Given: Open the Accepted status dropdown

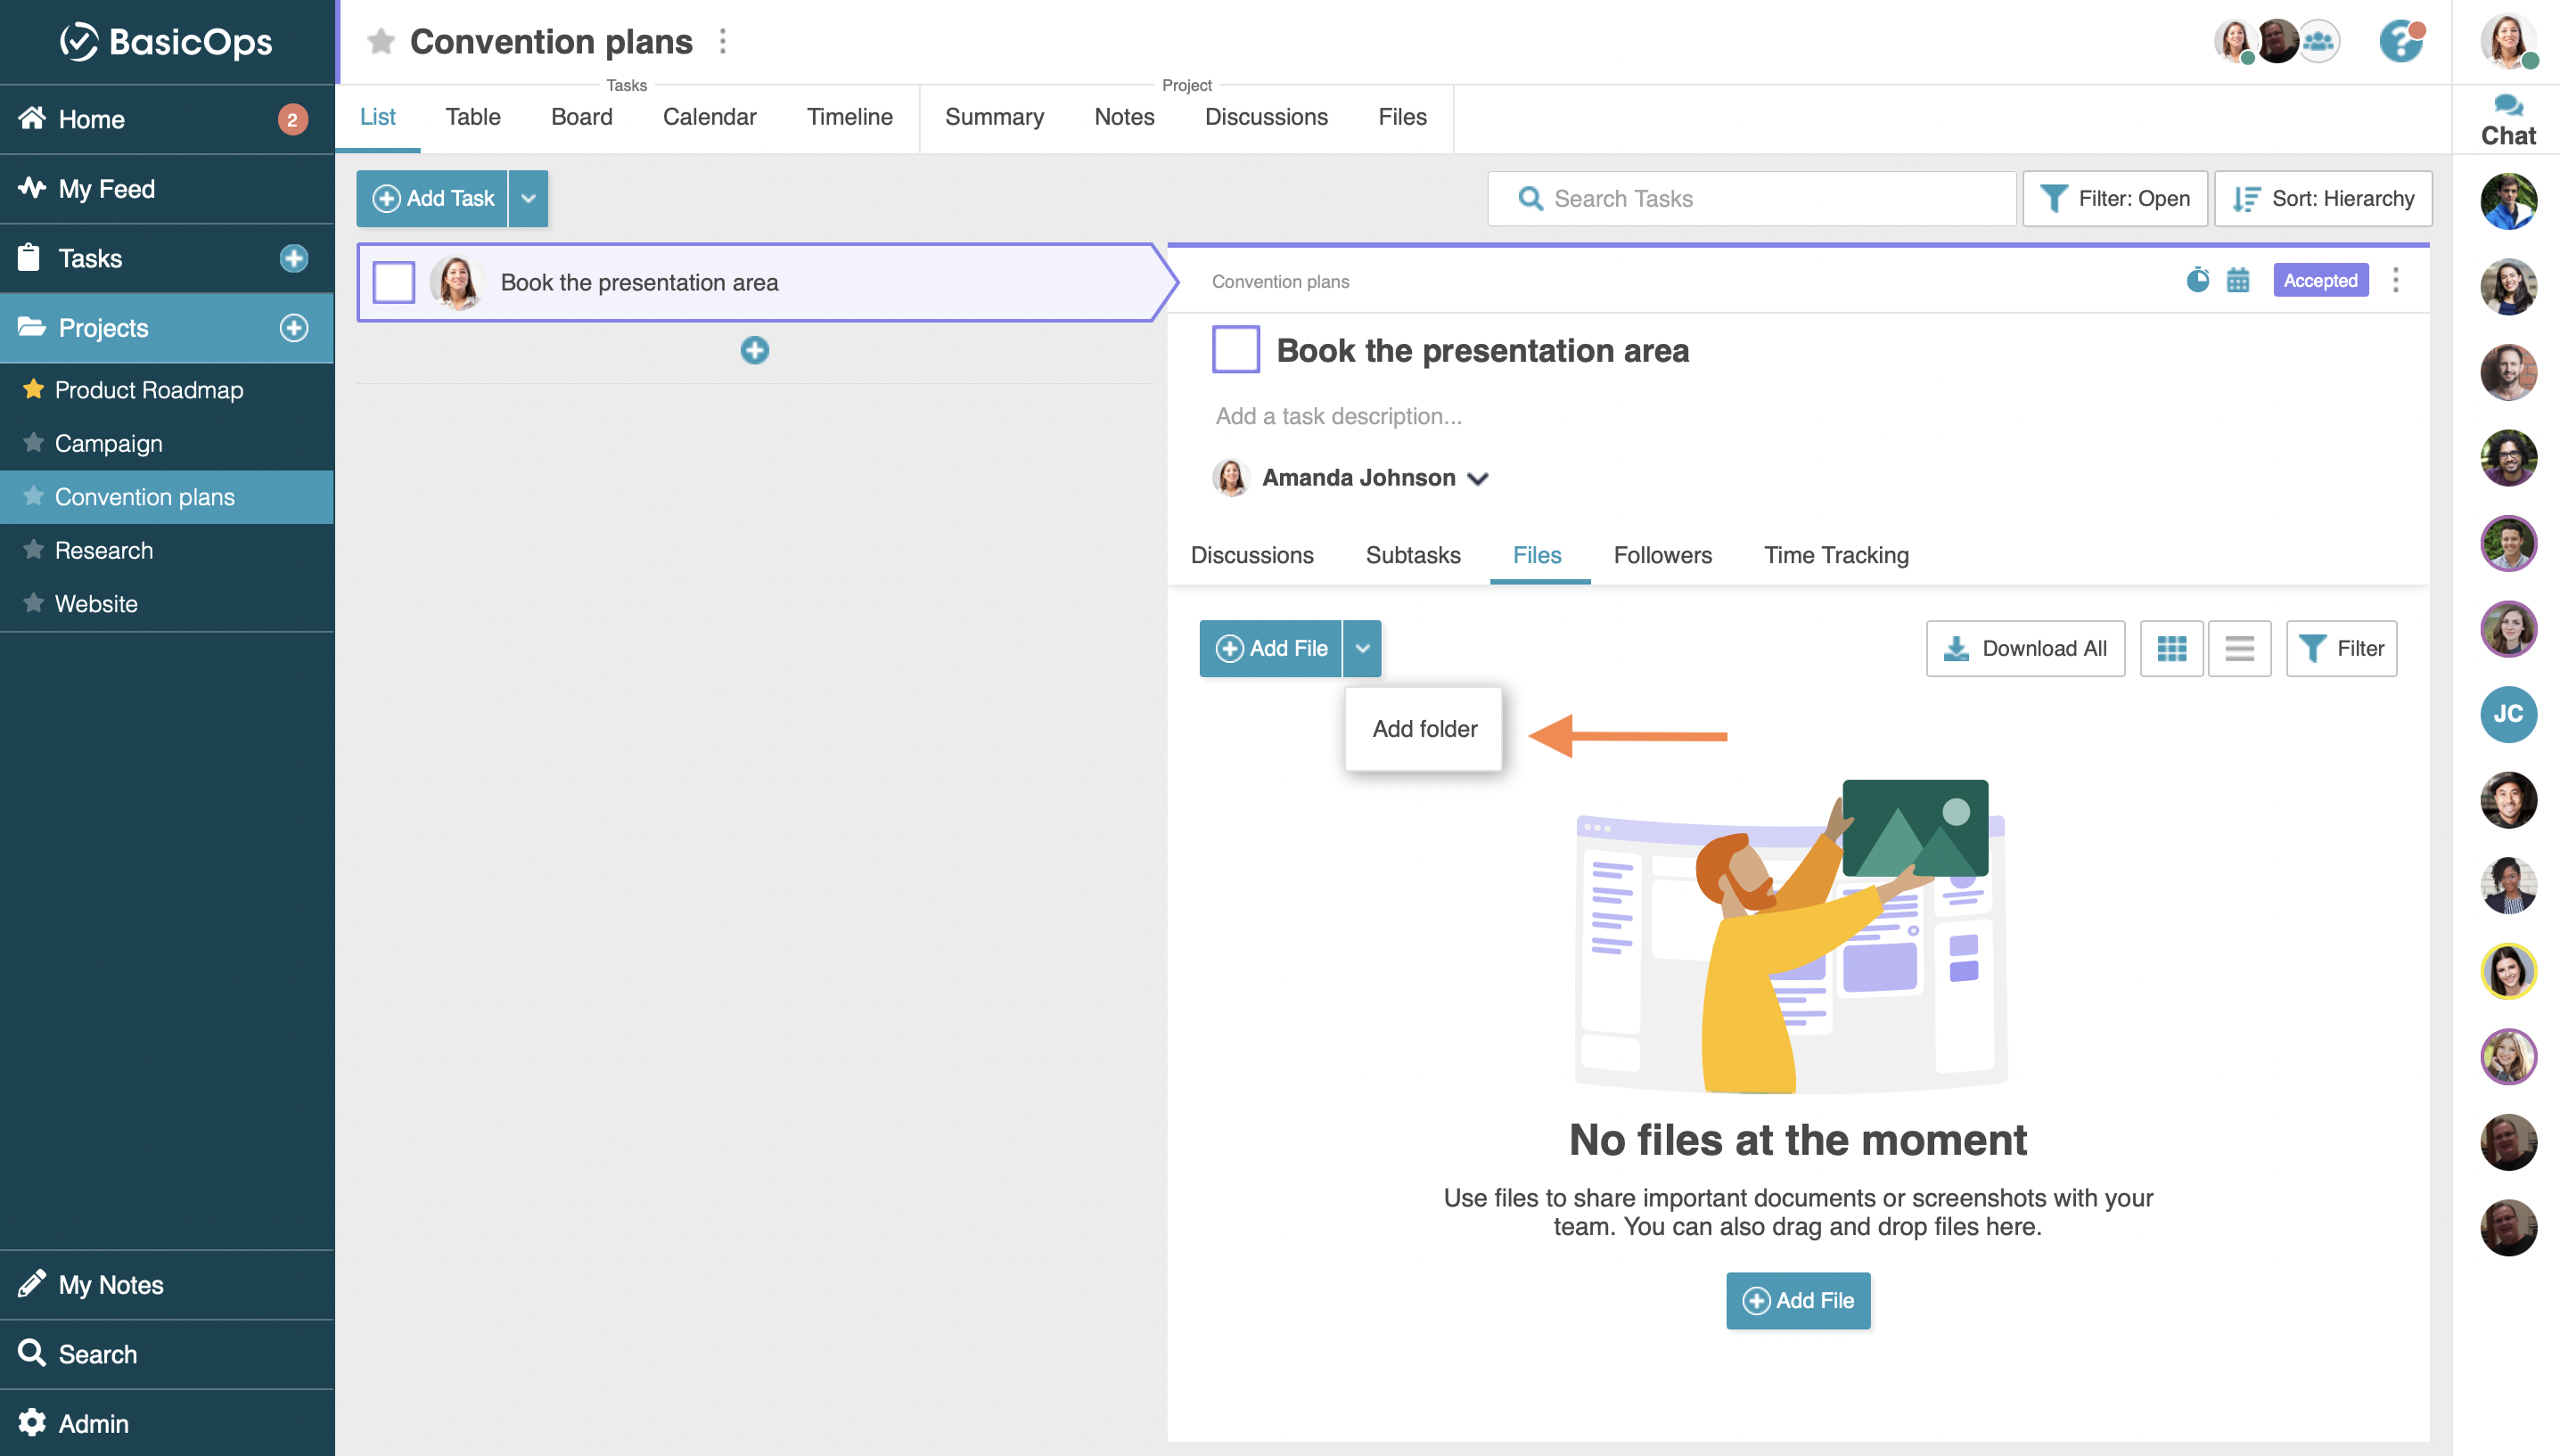Looking at the screenshot, I should coord(2320,280).
